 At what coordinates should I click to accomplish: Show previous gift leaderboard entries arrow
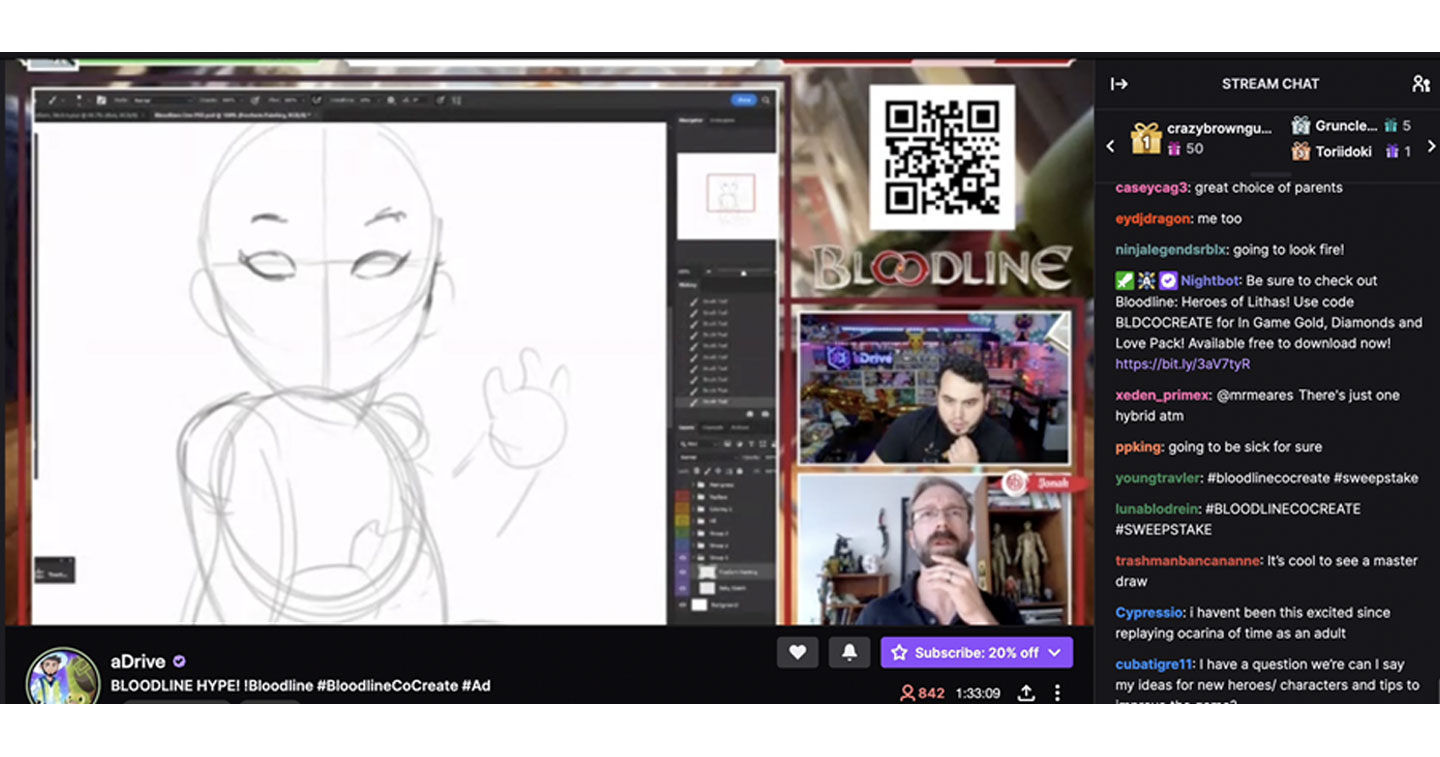pos(1110,146)
